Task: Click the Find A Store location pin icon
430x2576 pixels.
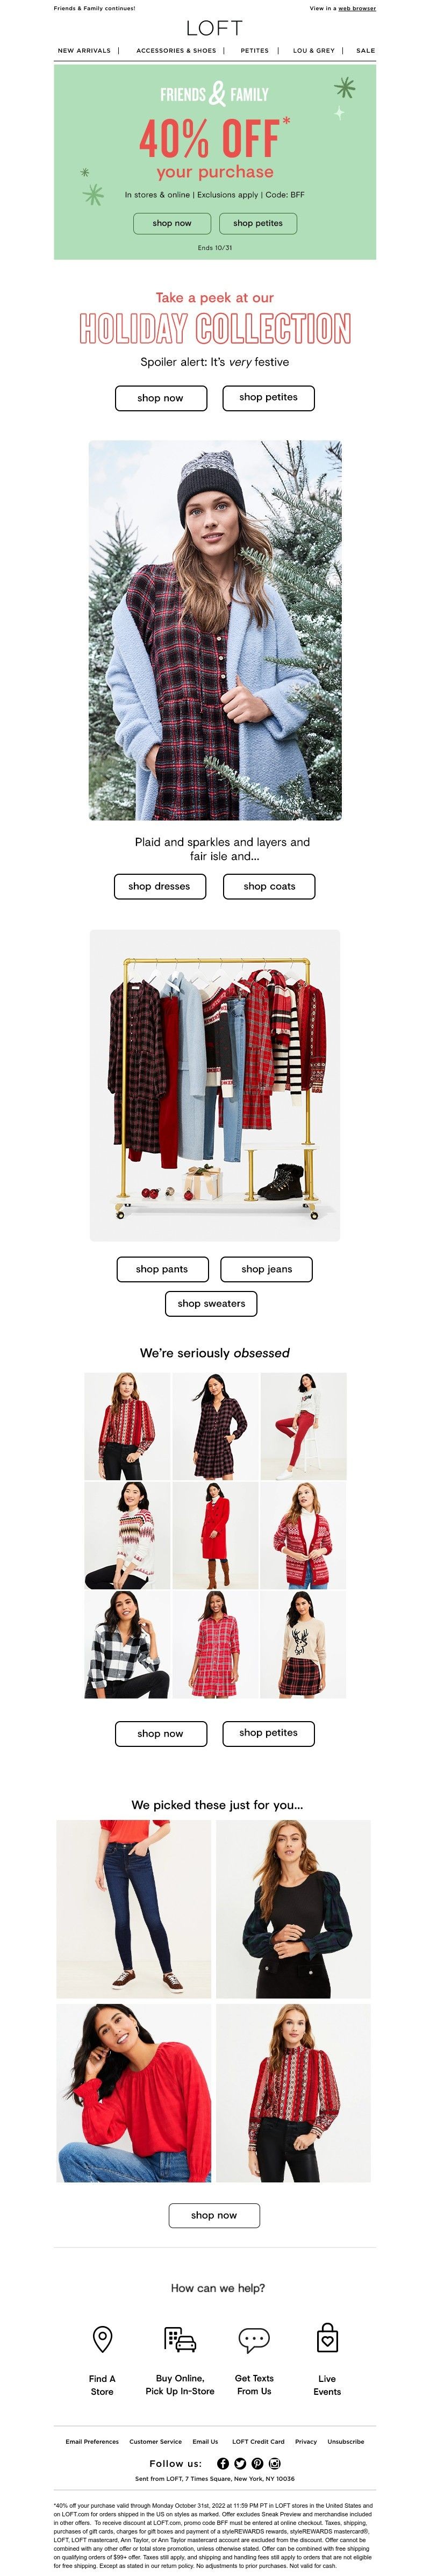Action: (102, 2339)
